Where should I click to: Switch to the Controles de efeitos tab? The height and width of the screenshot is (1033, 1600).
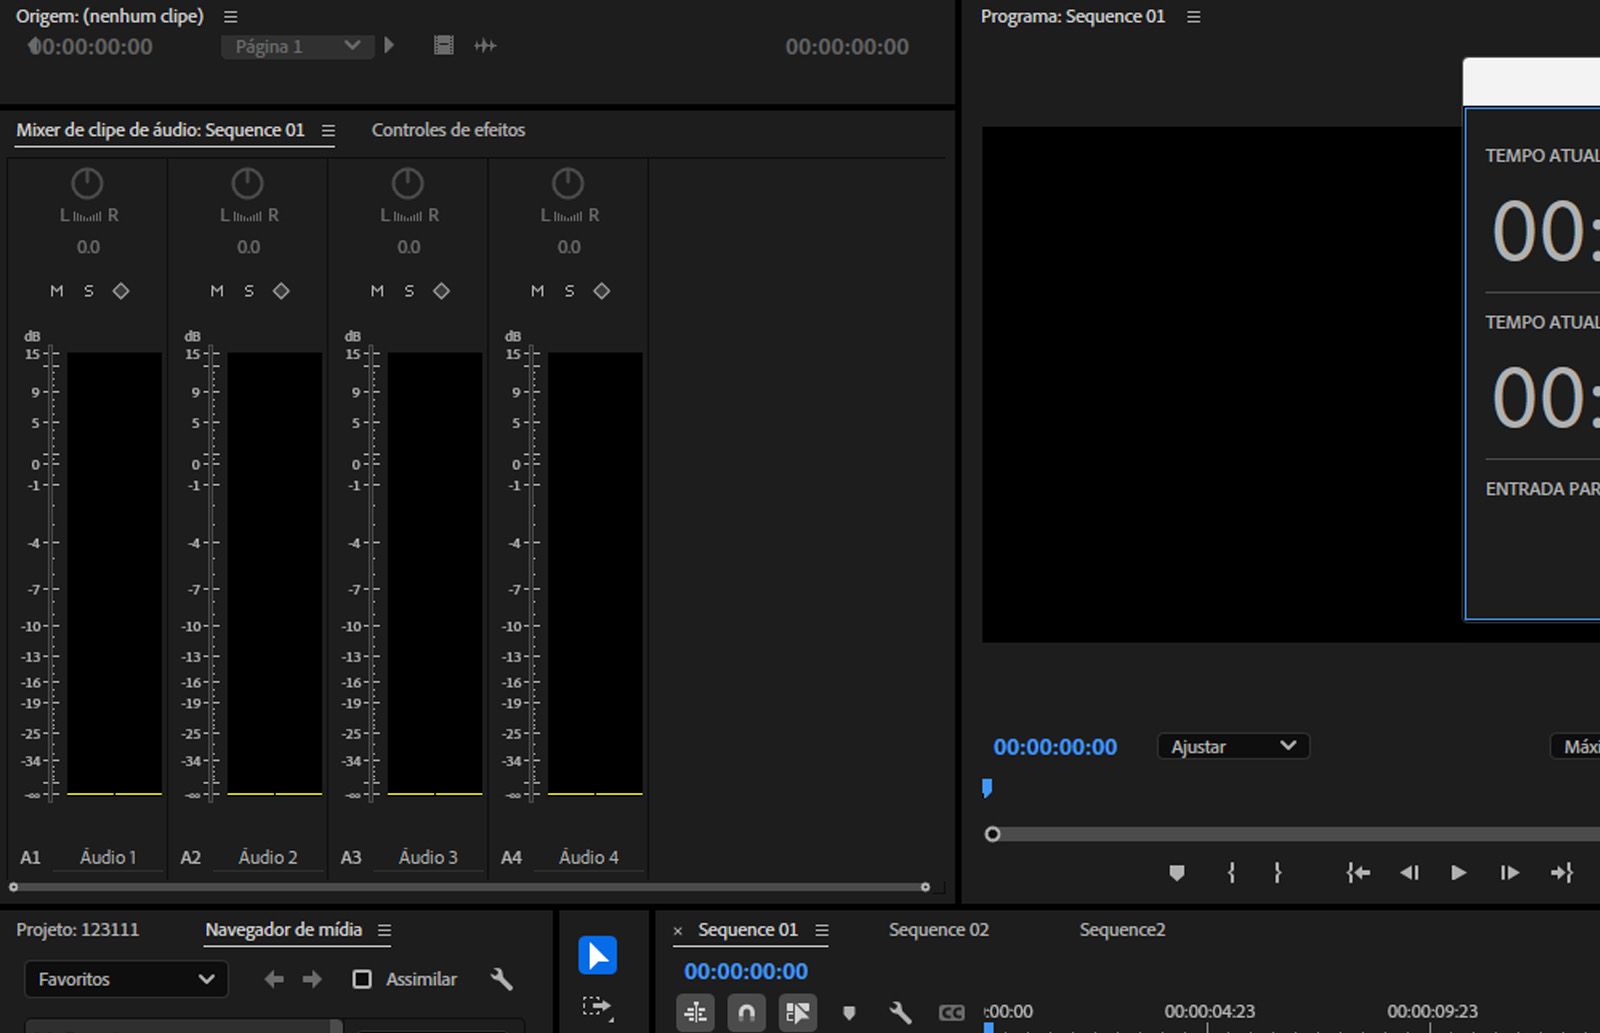pos(448,130)
